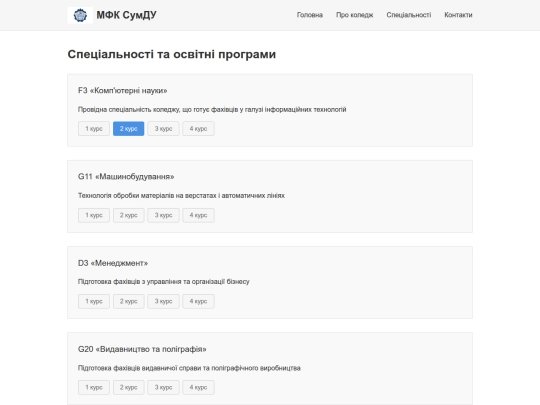This screenshot has width=540, height=405.
Task: Click the description Провідна спеціальність коледжу
Action: click(212, 110)
